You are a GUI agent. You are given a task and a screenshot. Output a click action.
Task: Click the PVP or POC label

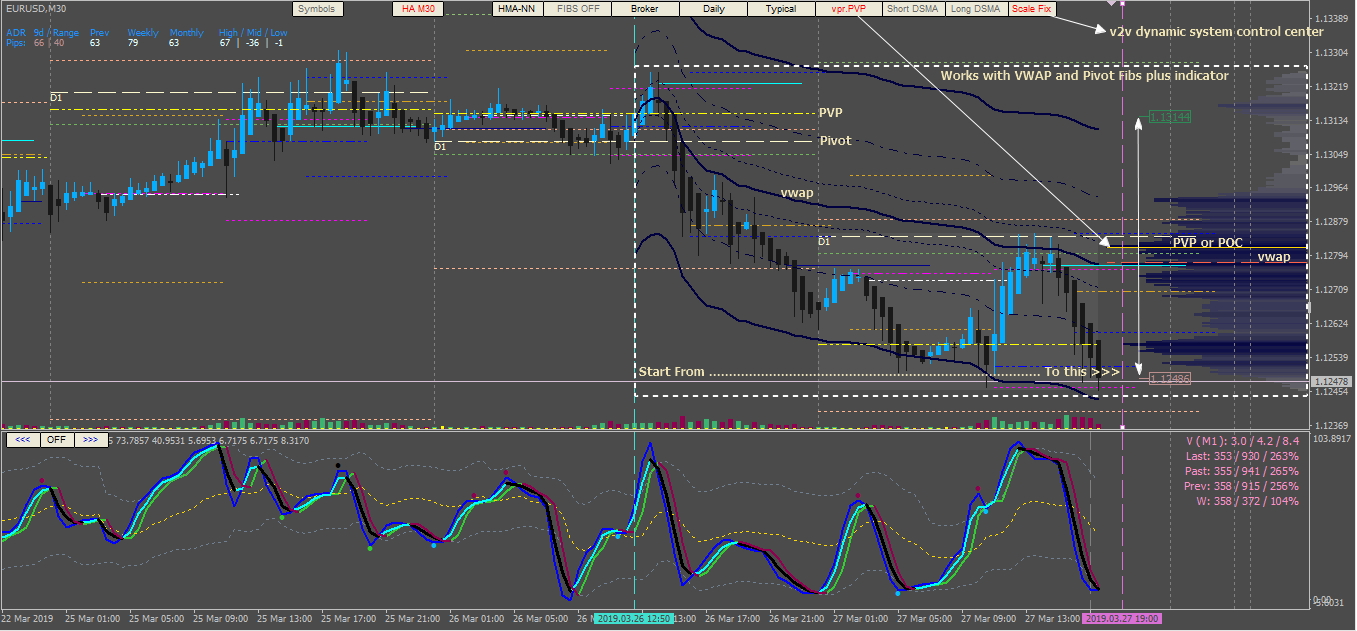click(1207, 242)
